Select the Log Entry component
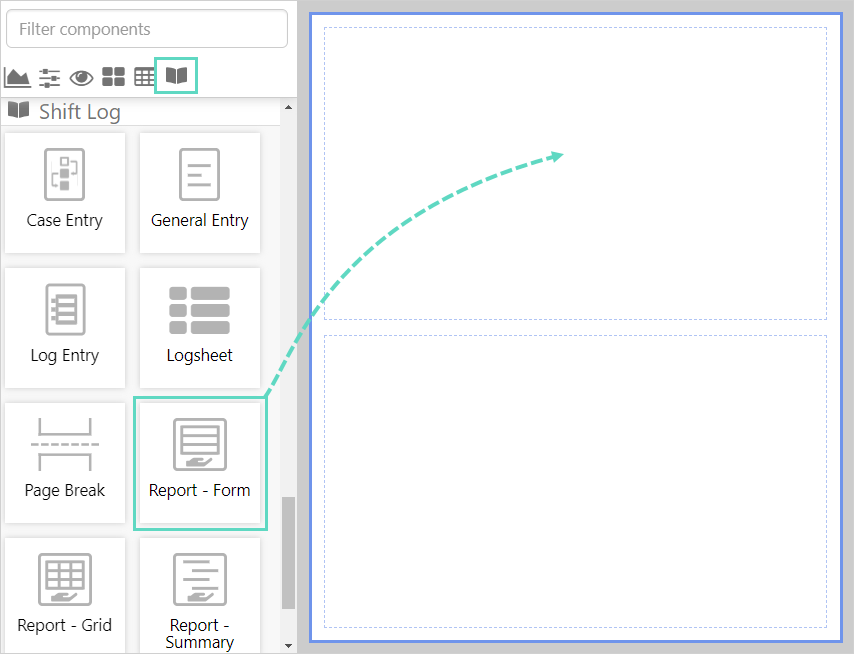Screen dimensions: 854x654 tap(65, 328)
